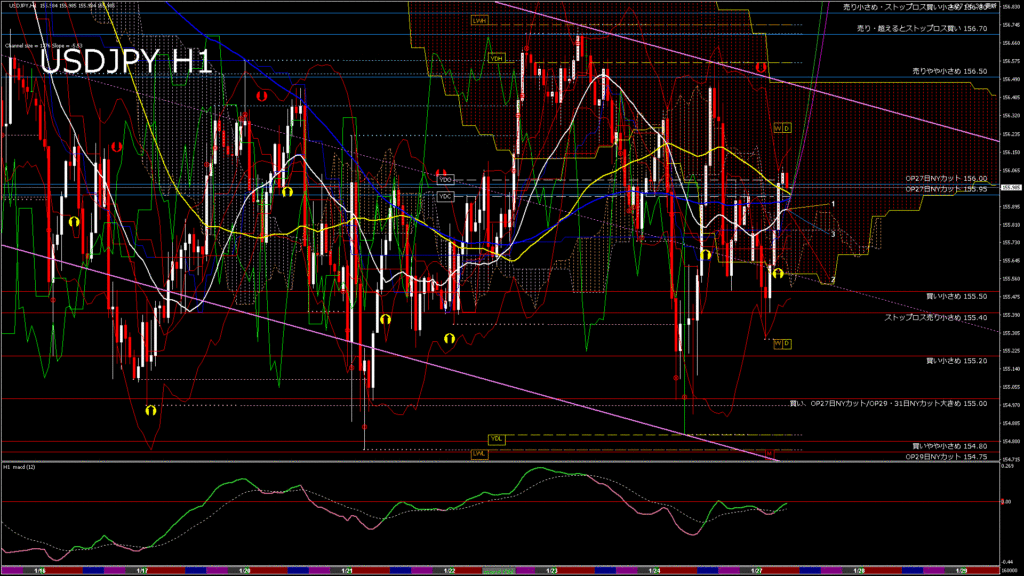Click the LWL last-week-low label

tap(480, 453)
